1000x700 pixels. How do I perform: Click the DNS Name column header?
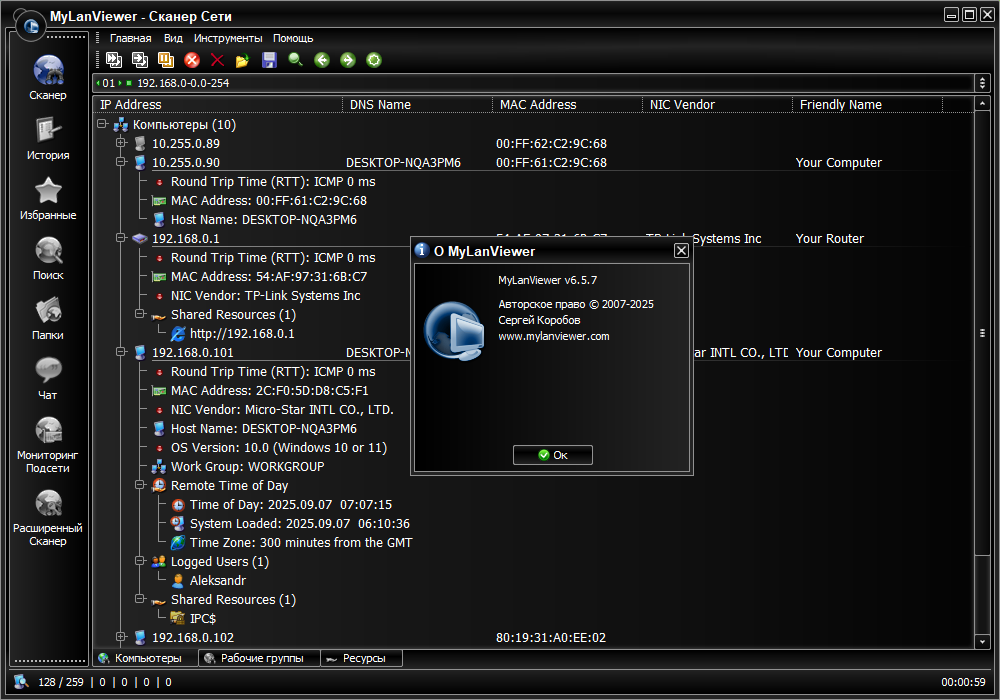click(x=418, y=105)
